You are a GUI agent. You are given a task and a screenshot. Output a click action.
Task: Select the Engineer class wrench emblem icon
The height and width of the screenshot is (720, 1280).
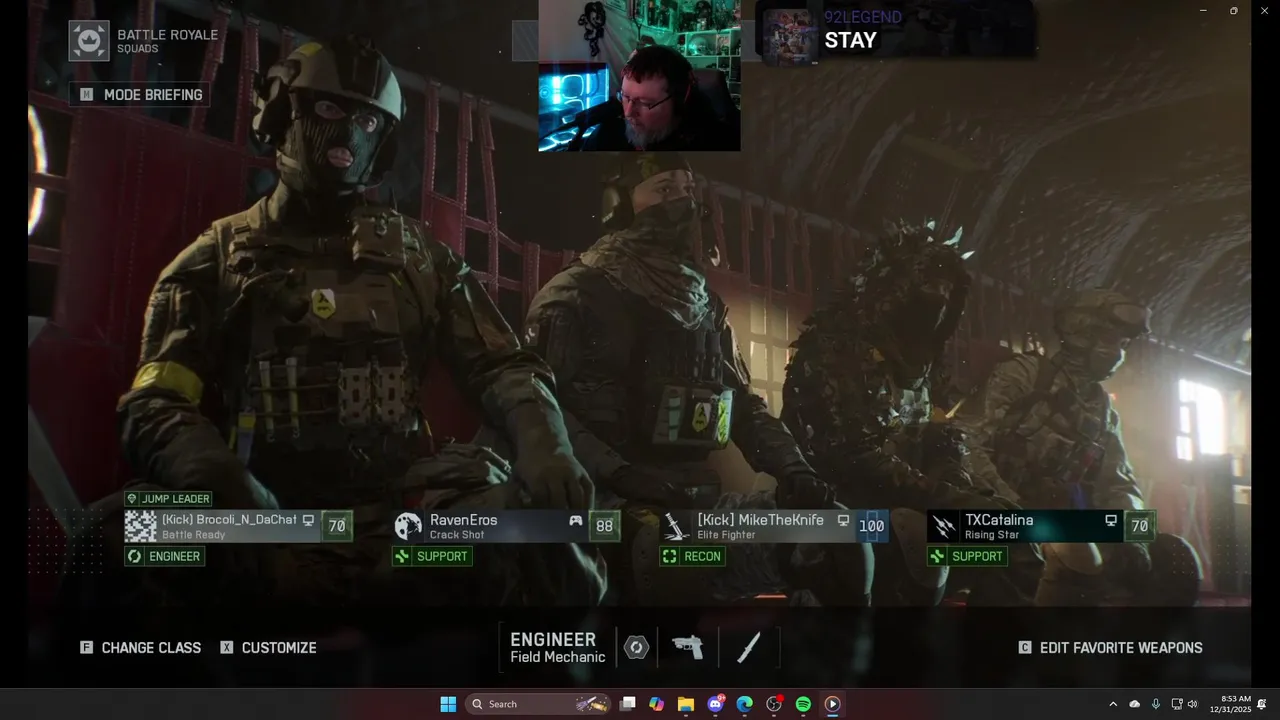point(636,648)
